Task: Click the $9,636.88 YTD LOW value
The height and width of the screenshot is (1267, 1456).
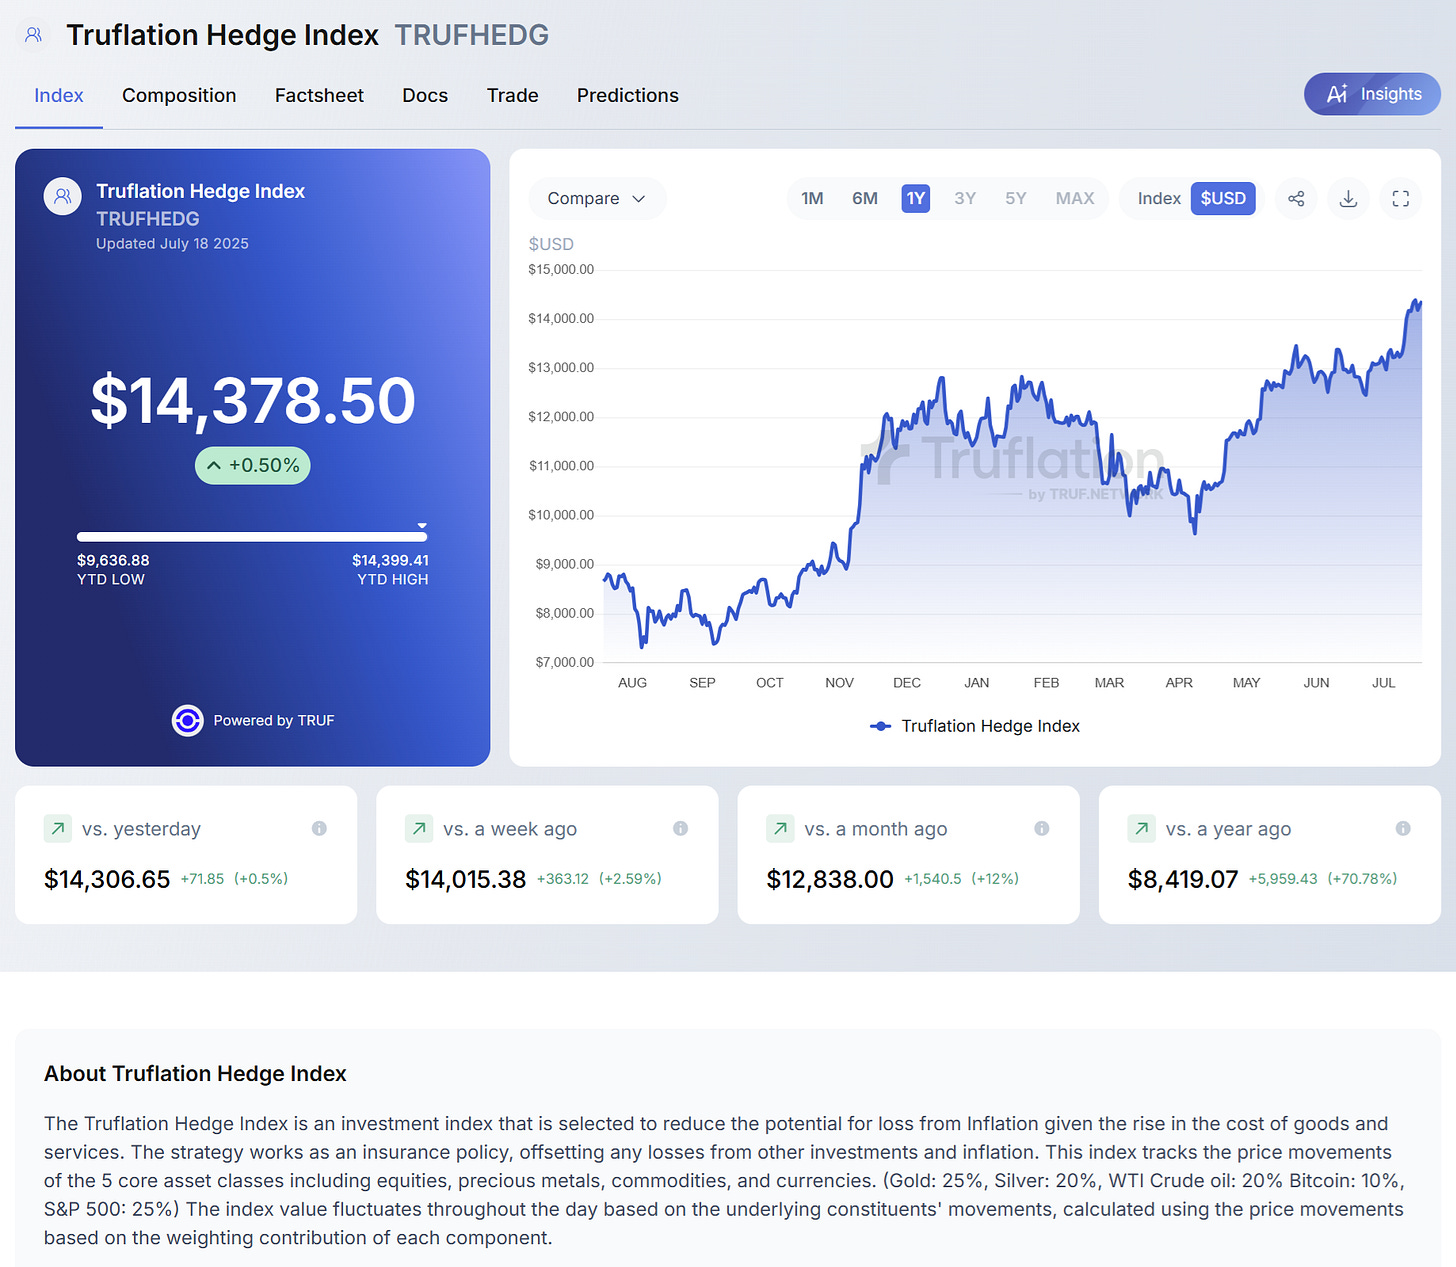Action: point(113,560)
